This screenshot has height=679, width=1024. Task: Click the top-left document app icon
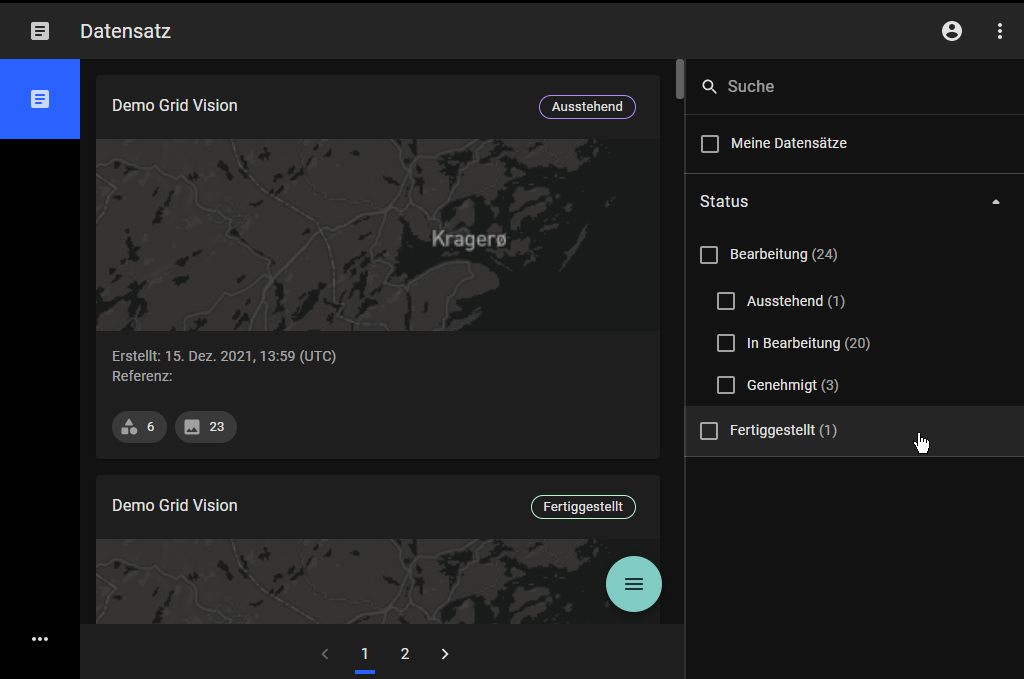(x=40, y=31)
